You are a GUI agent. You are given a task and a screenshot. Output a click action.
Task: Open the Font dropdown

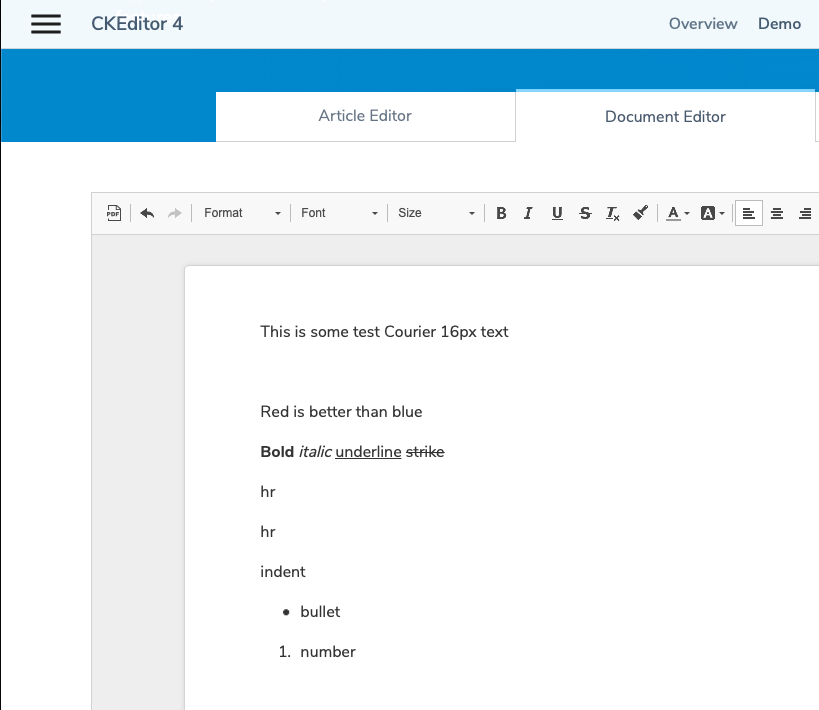339,213
